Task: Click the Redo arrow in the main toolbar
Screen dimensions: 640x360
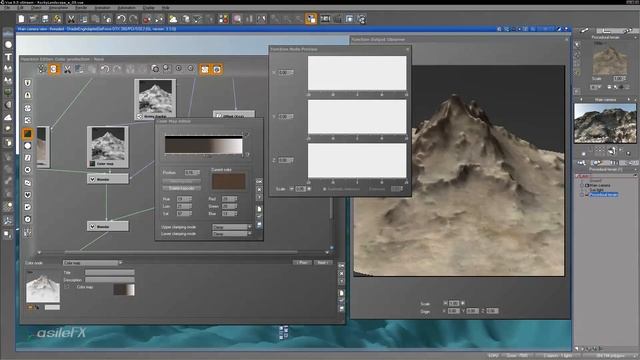Action: 133,19
